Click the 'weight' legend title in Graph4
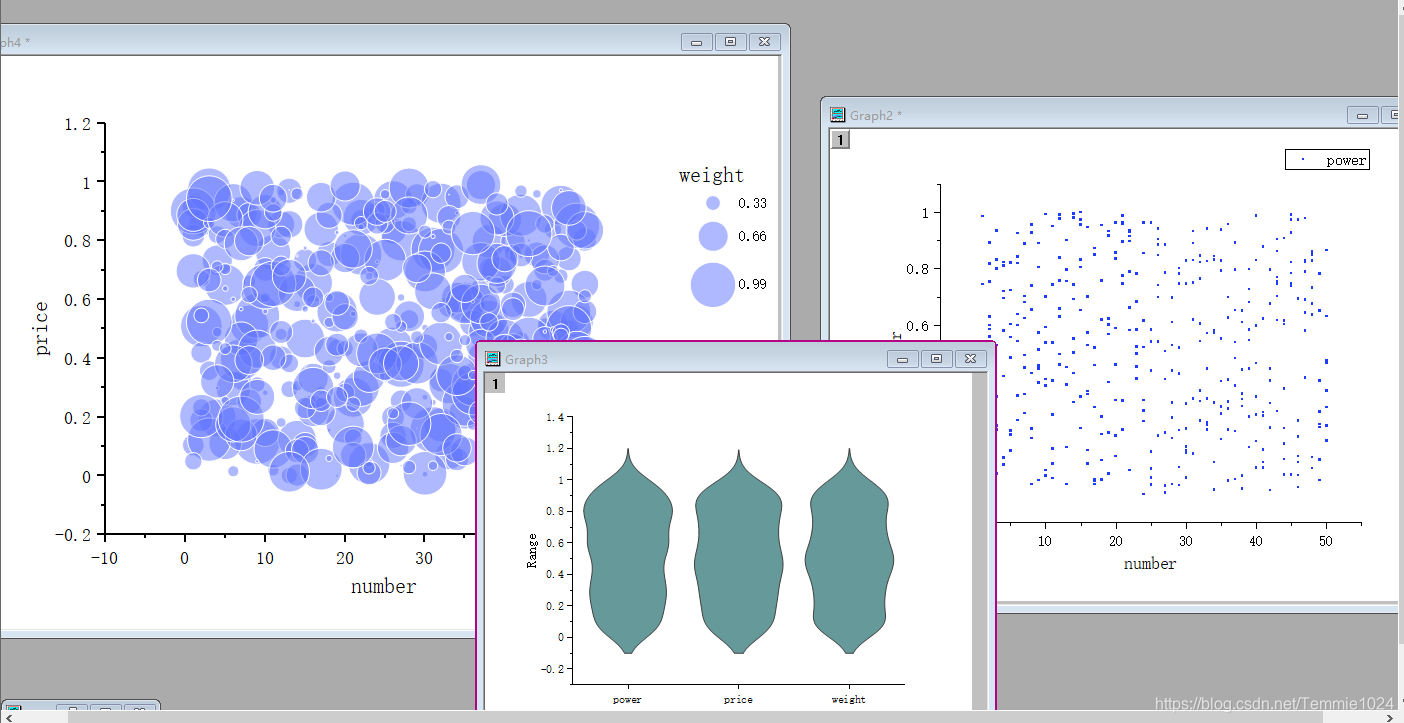This screenshot has height=723, width=1404. (x=712, y=175)
